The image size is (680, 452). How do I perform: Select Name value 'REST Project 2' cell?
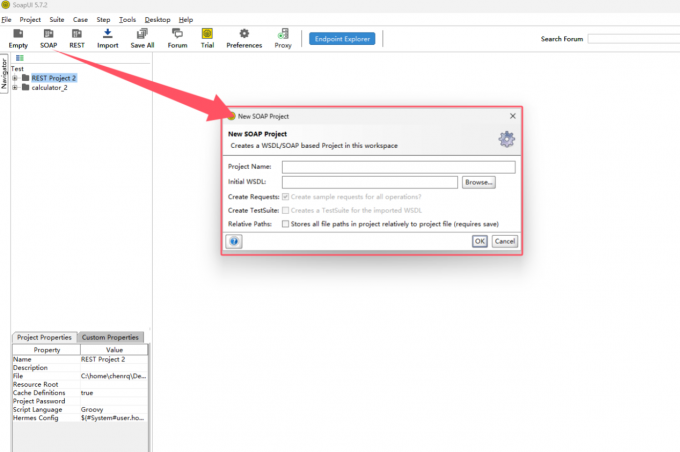point(114,359)
